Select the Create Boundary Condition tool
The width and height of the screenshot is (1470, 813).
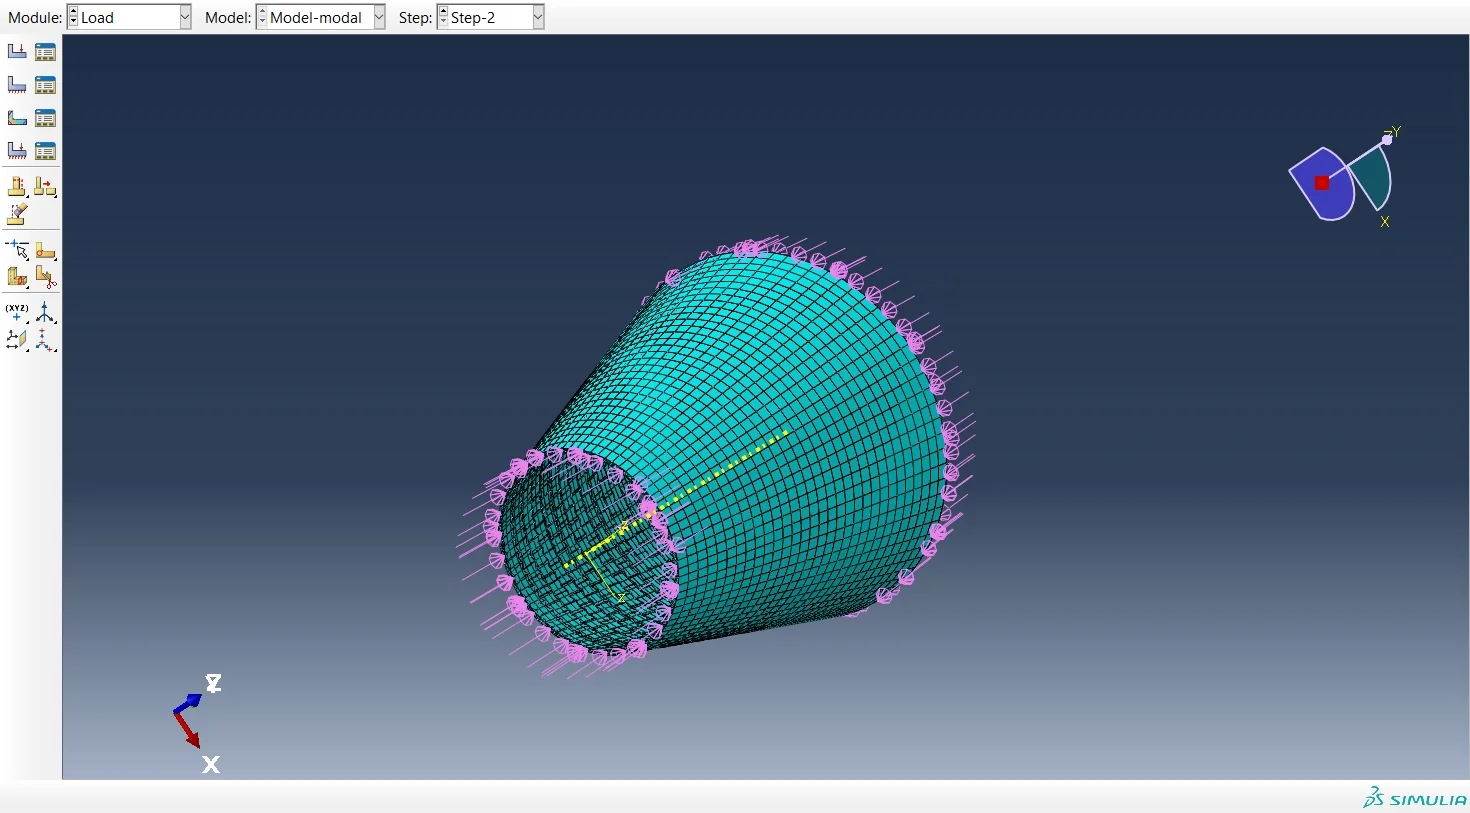(x=17, y=84)
